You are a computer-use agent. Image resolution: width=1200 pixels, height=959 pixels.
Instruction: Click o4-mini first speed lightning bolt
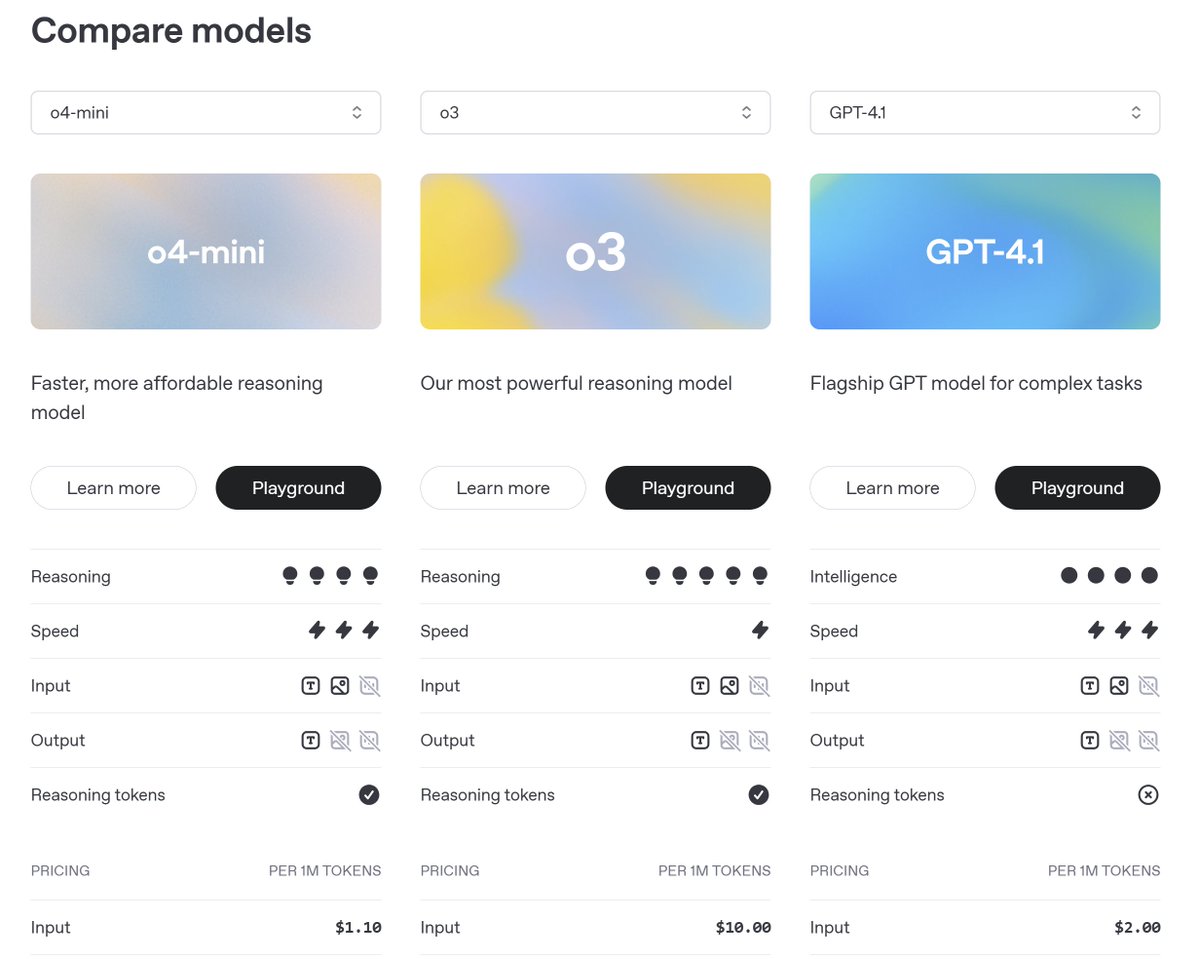(x=317, y=630)
